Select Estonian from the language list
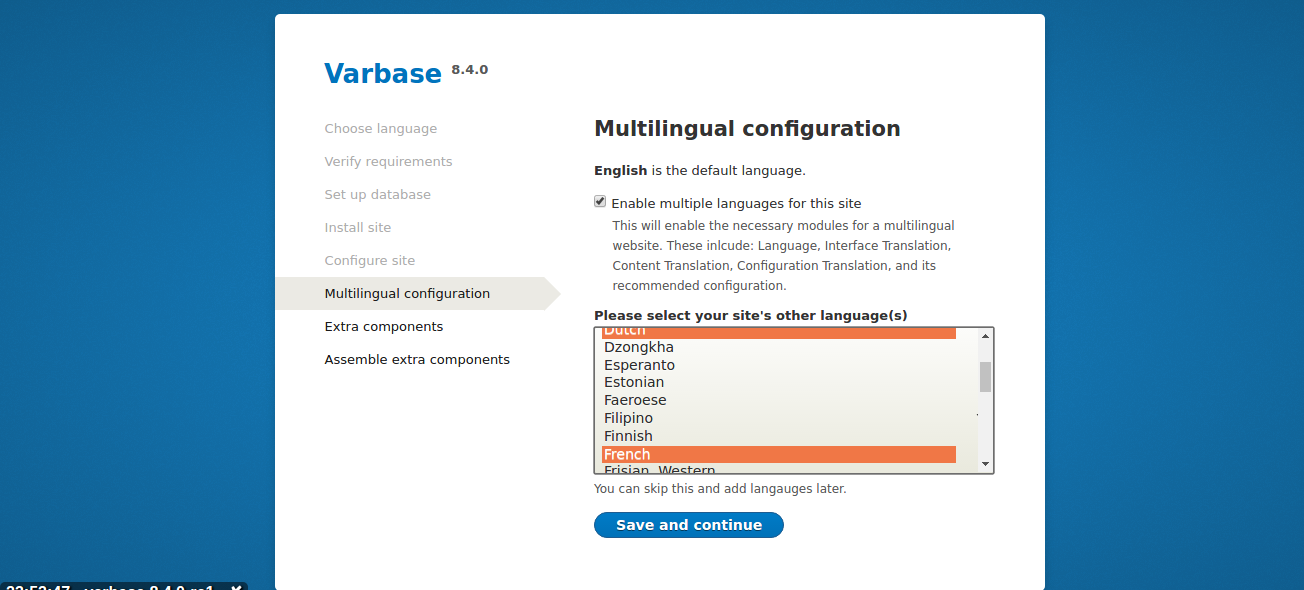This screenshot has height=590, width=1304. 700,382
